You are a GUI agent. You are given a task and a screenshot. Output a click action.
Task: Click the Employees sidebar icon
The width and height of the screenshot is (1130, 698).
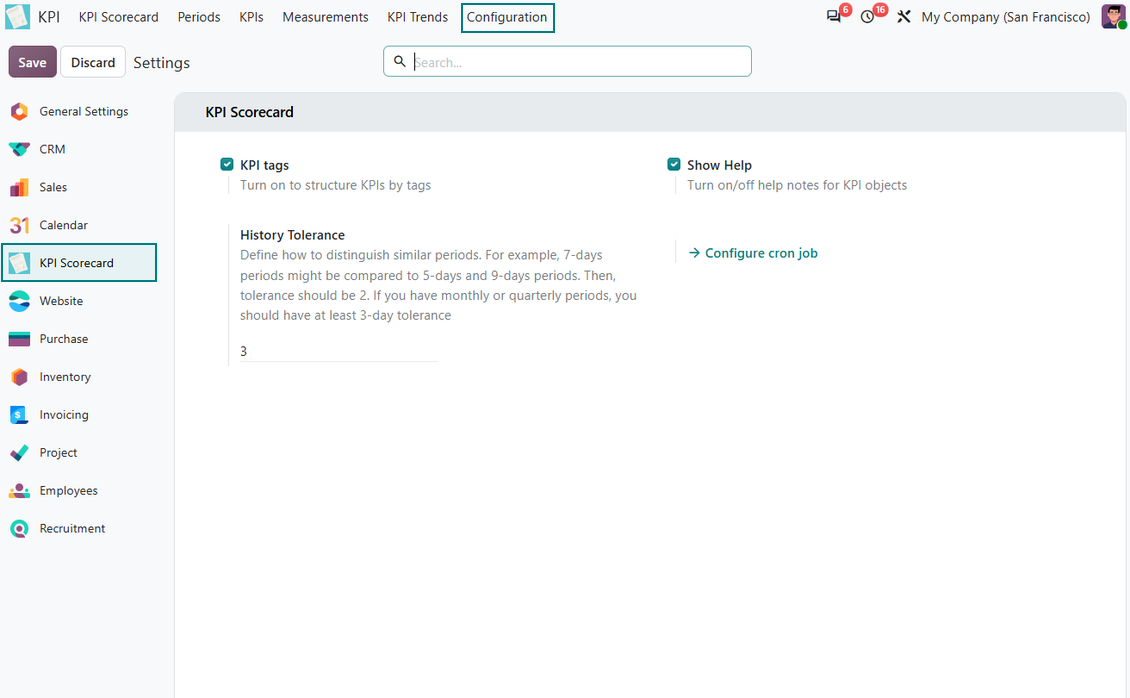click(19, 491)
